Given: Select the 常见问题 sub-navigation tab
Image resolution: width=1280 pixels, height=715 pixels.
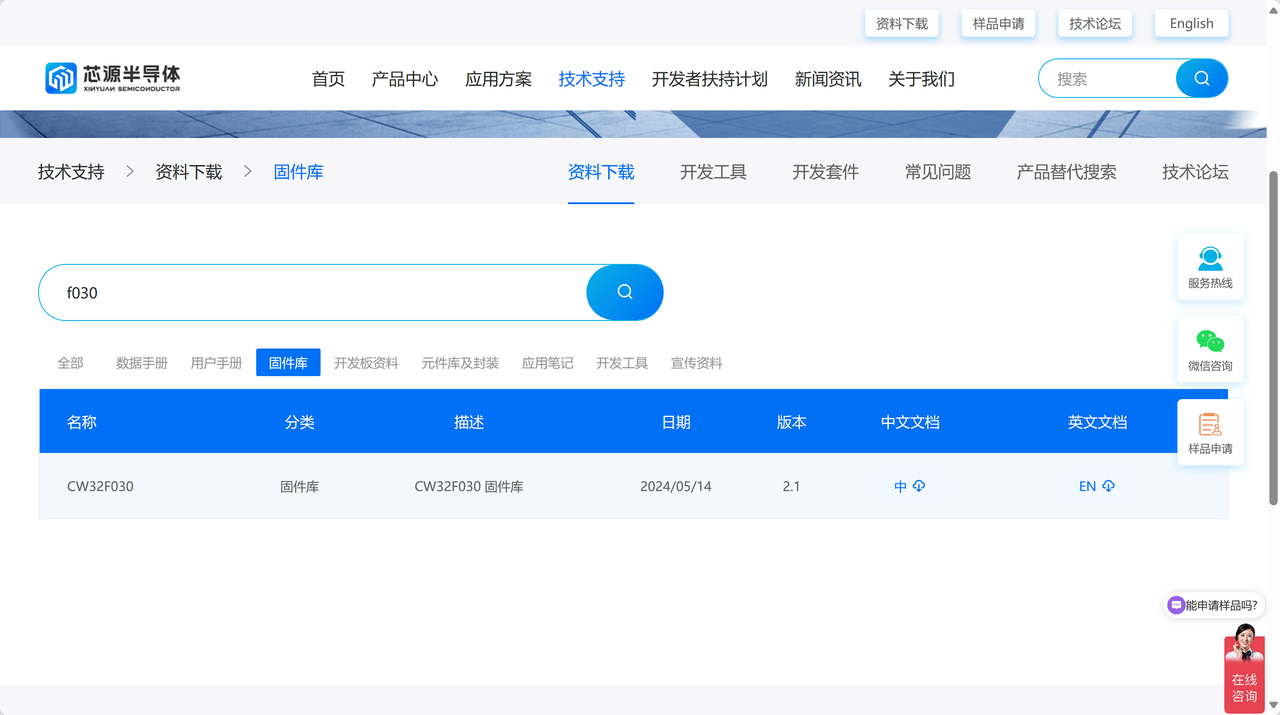Looking at the screenshot, I should pyautogui.click(x=938, y=172).
